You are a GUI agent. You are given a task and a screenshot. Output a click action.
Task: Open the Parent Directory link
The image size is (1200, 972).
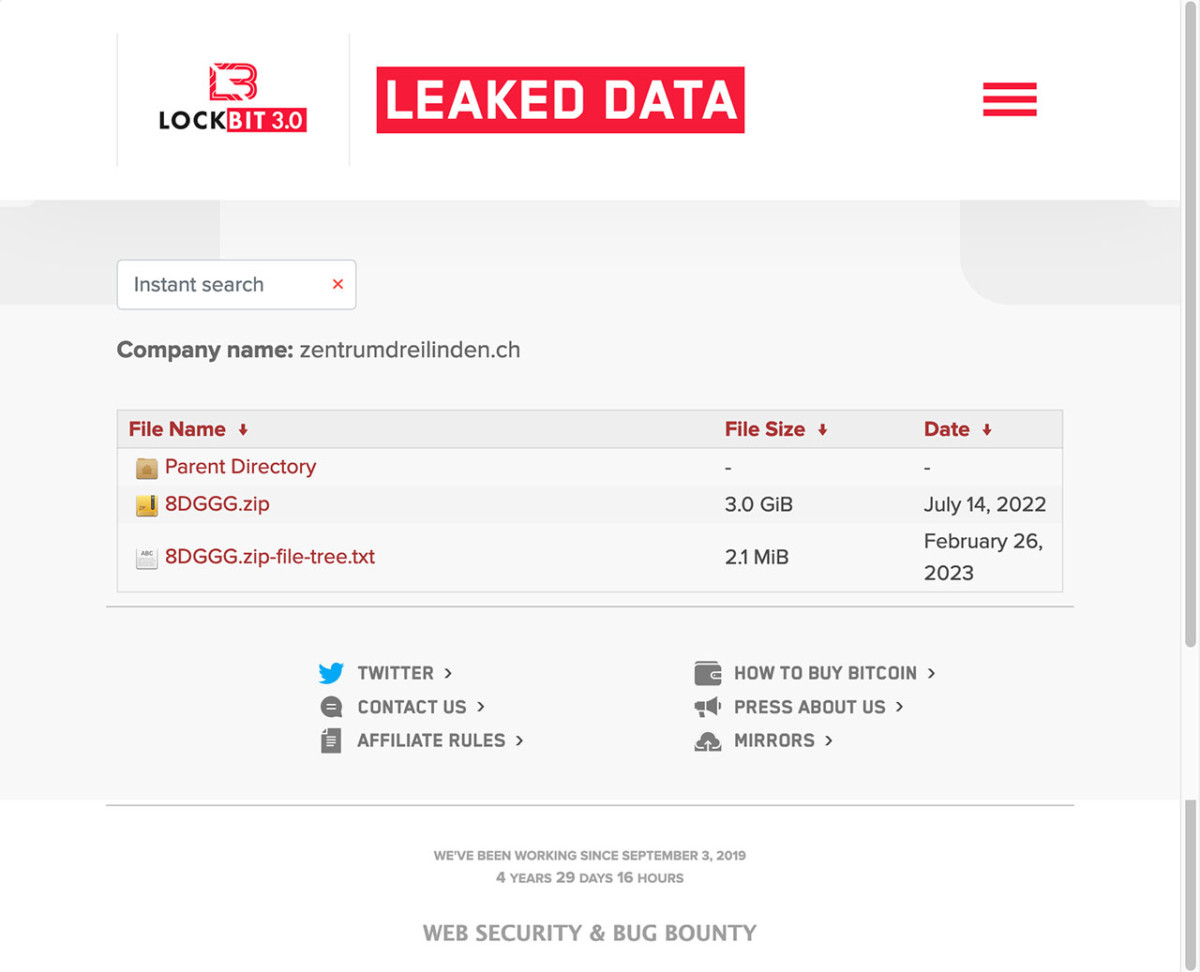point(240,467)
